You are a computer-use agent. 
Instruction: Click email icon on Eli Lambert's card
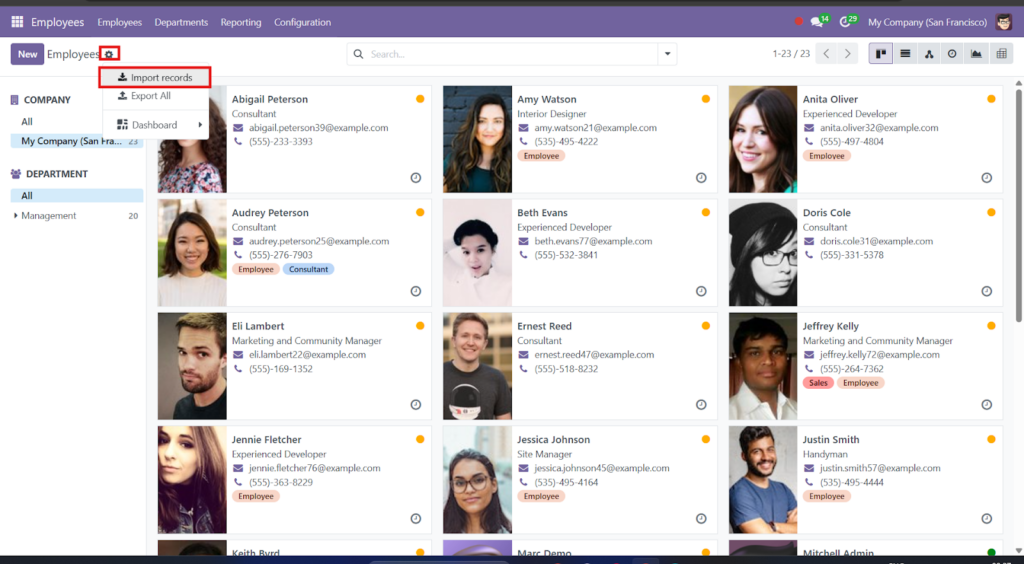pyautogui.click(x=238, y=354)
